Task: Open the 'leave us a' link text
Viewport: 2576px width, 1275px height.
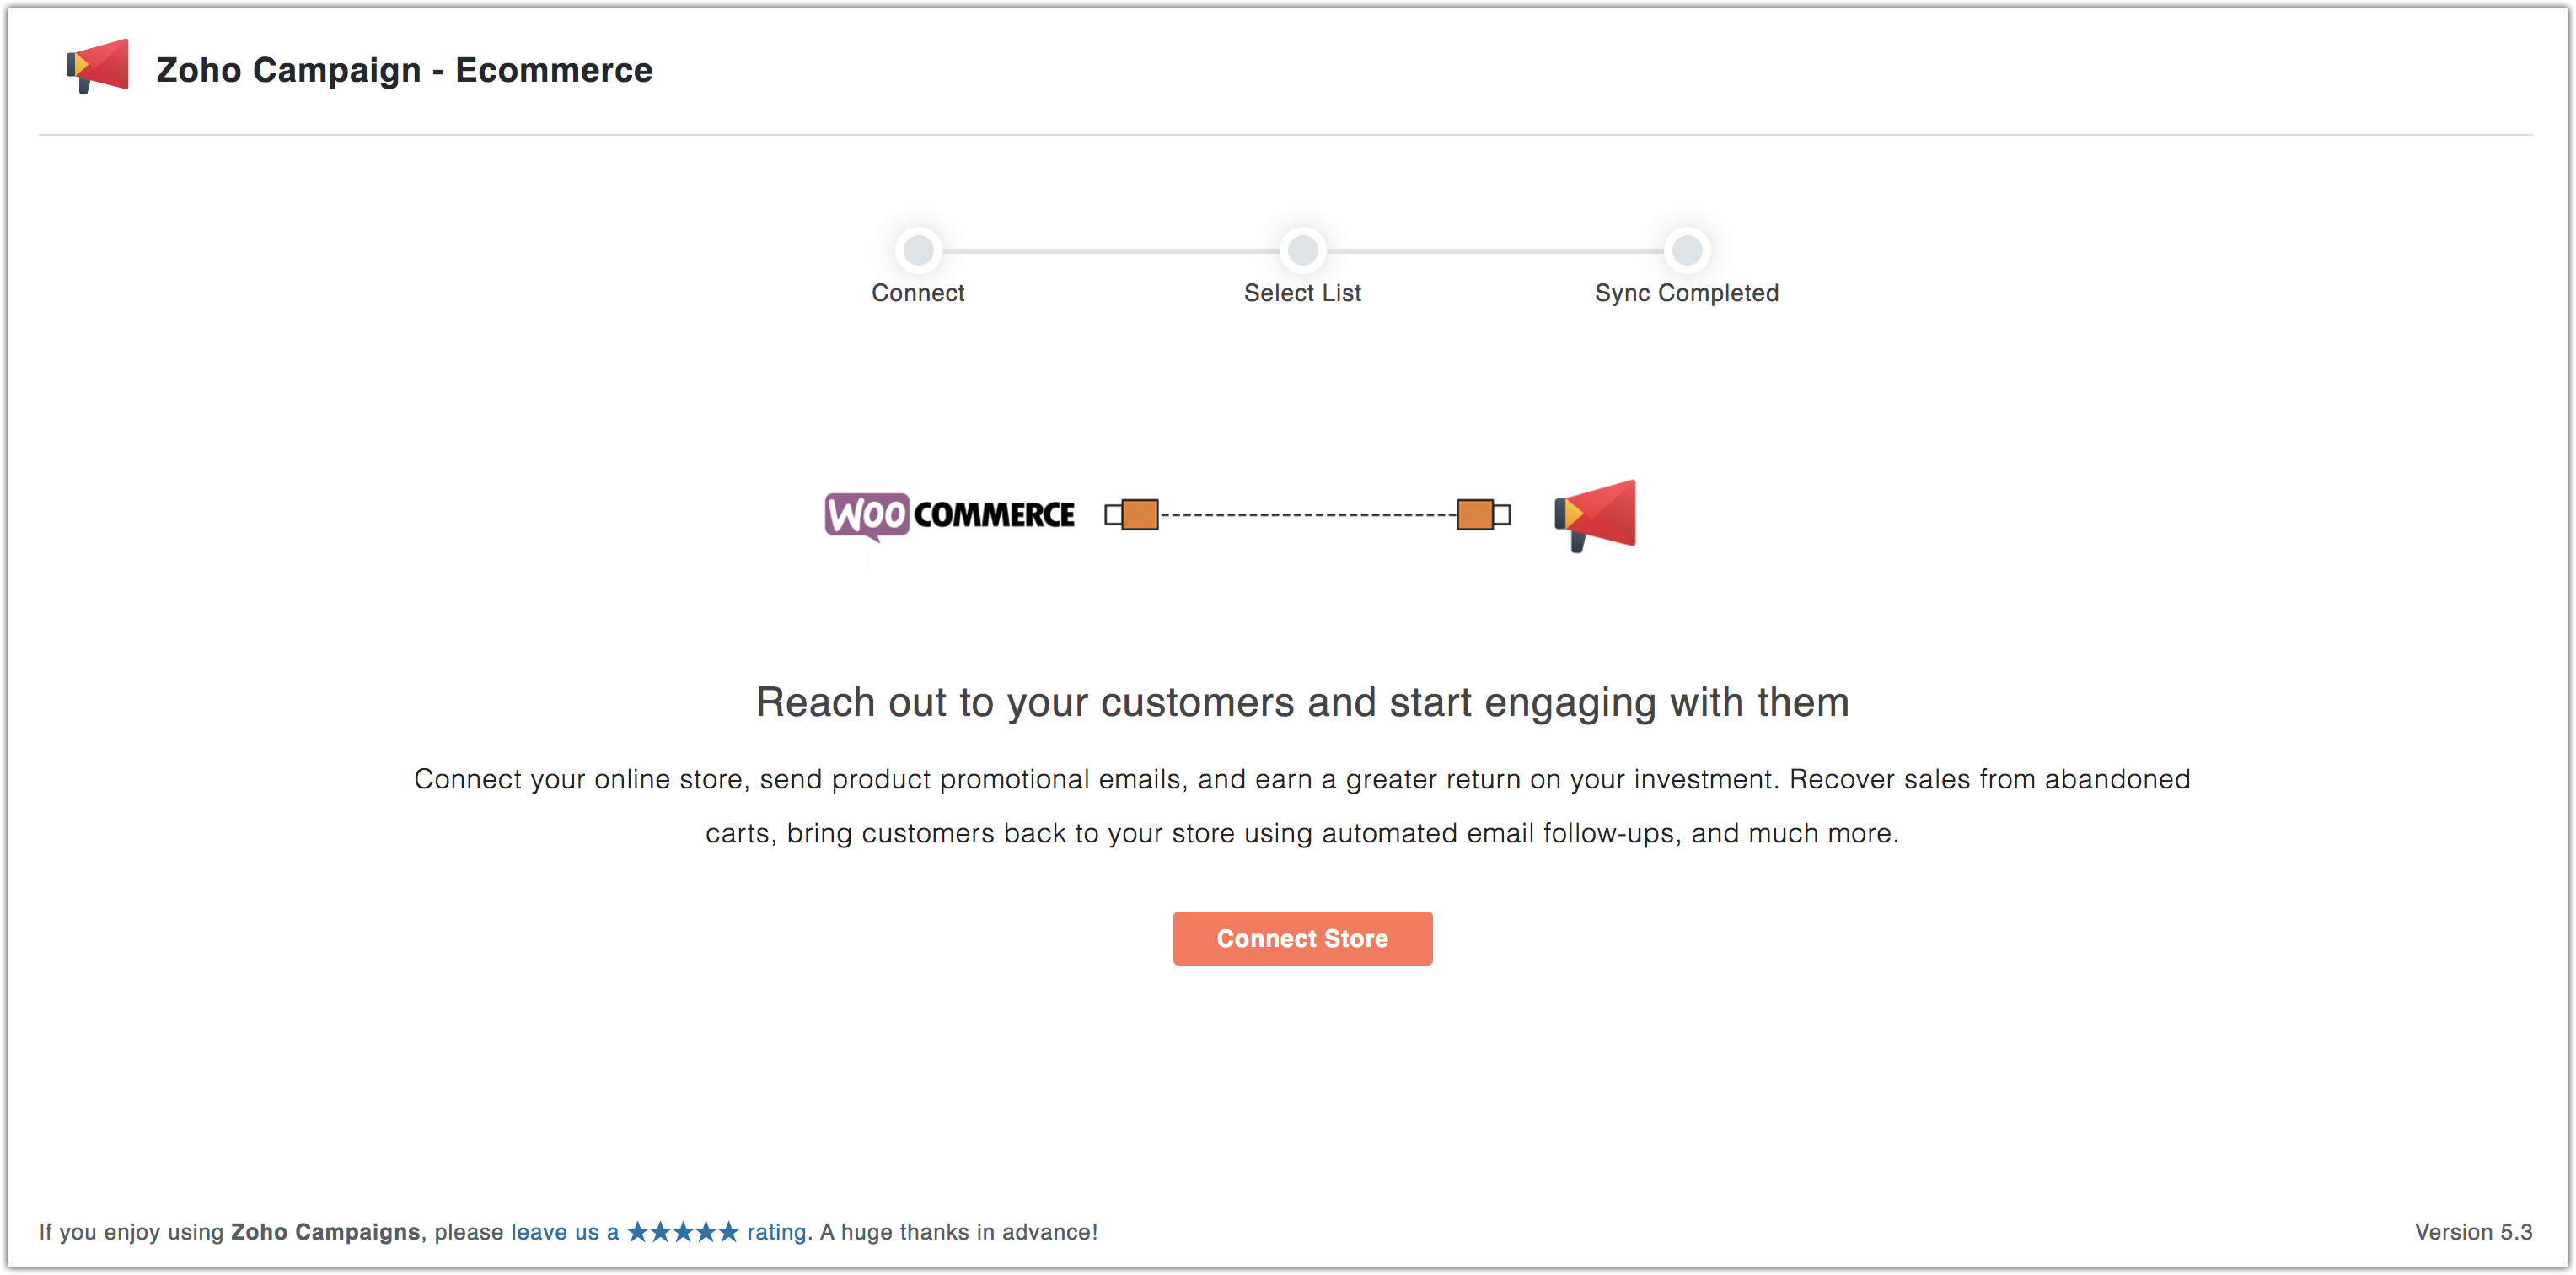Action: 565,1232
